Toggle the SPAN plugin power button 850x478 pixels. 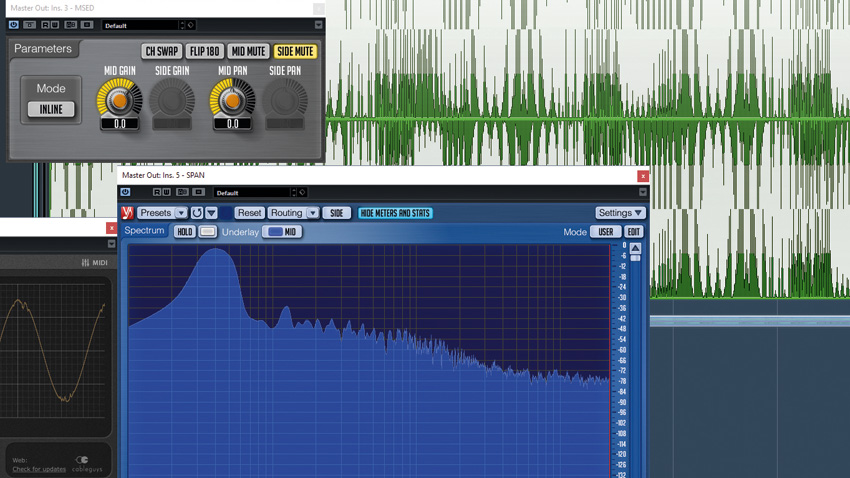click(125, 192)
